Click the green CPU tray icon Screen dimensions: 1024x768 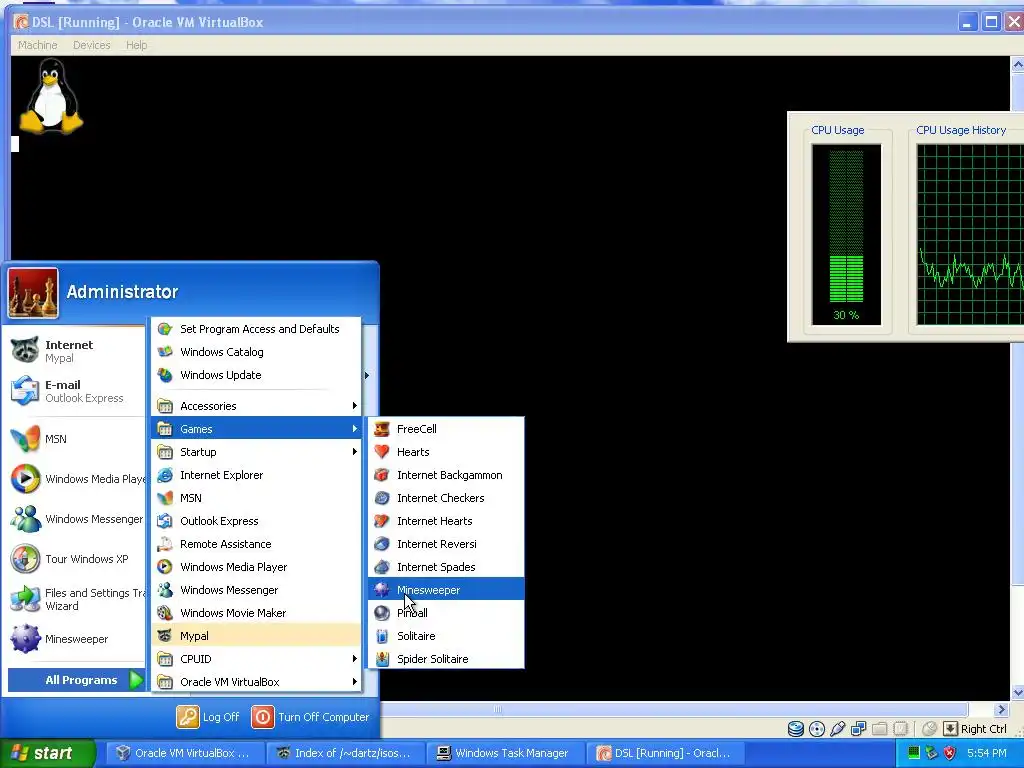coord(914,753)
